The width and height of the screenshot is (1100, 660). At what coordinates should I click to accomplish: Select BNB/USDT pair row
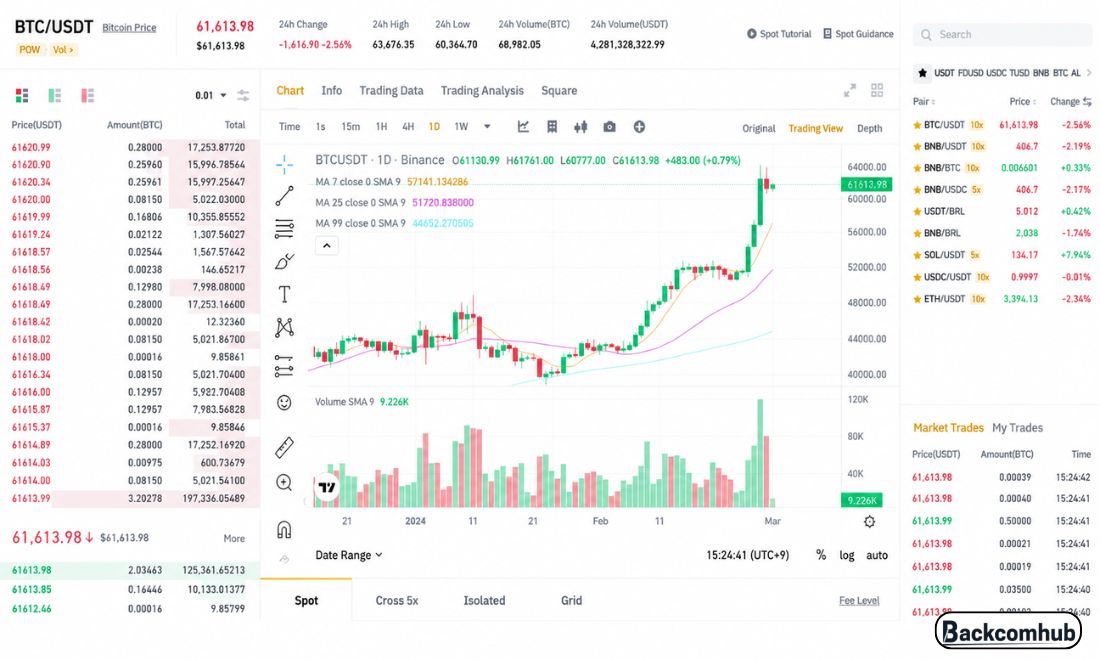[x=1002, y=147]
